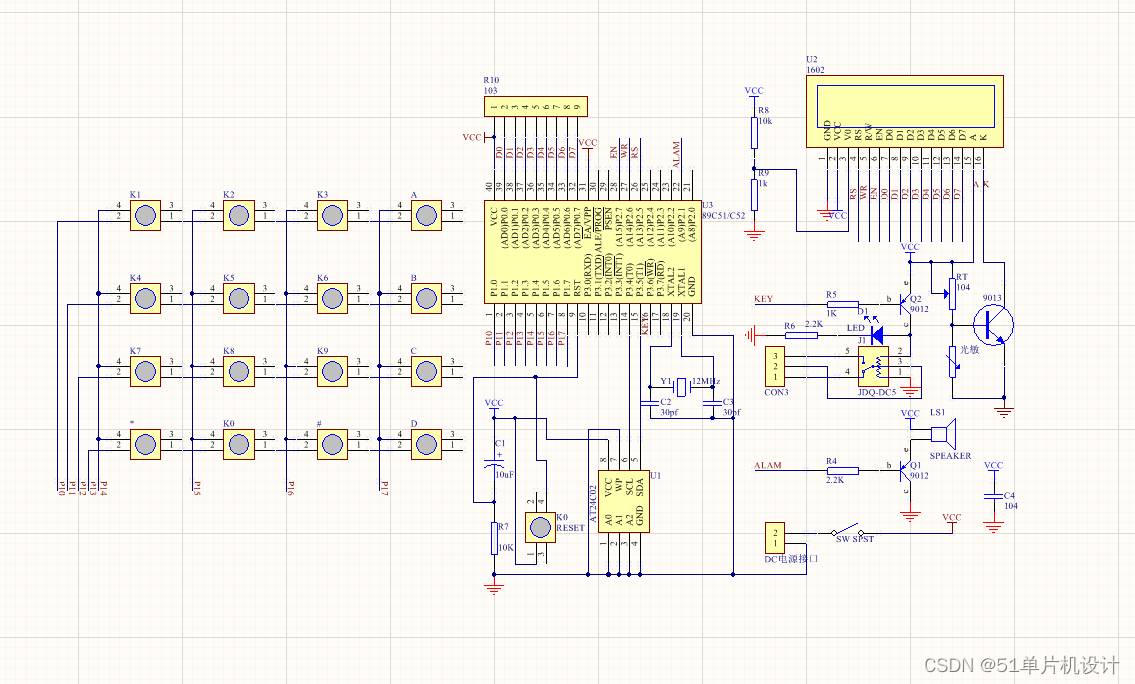Click the 'DC电源接口' label text

point(791,559)
